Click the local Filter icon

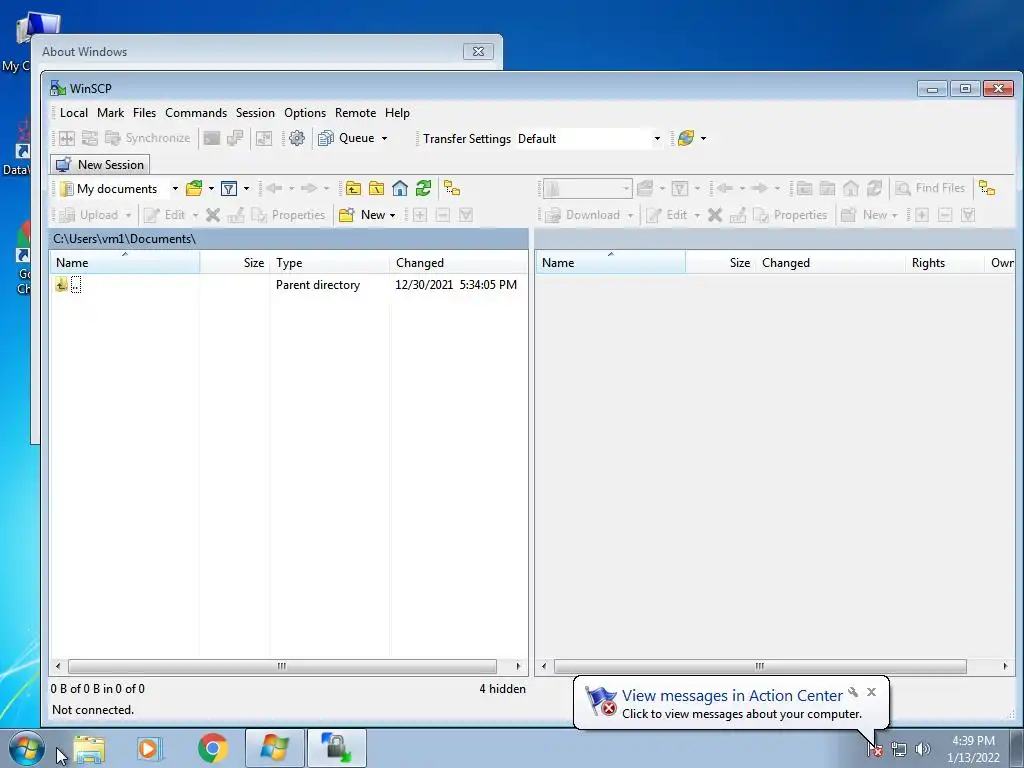pyautogui.click(x=229, y=189)
